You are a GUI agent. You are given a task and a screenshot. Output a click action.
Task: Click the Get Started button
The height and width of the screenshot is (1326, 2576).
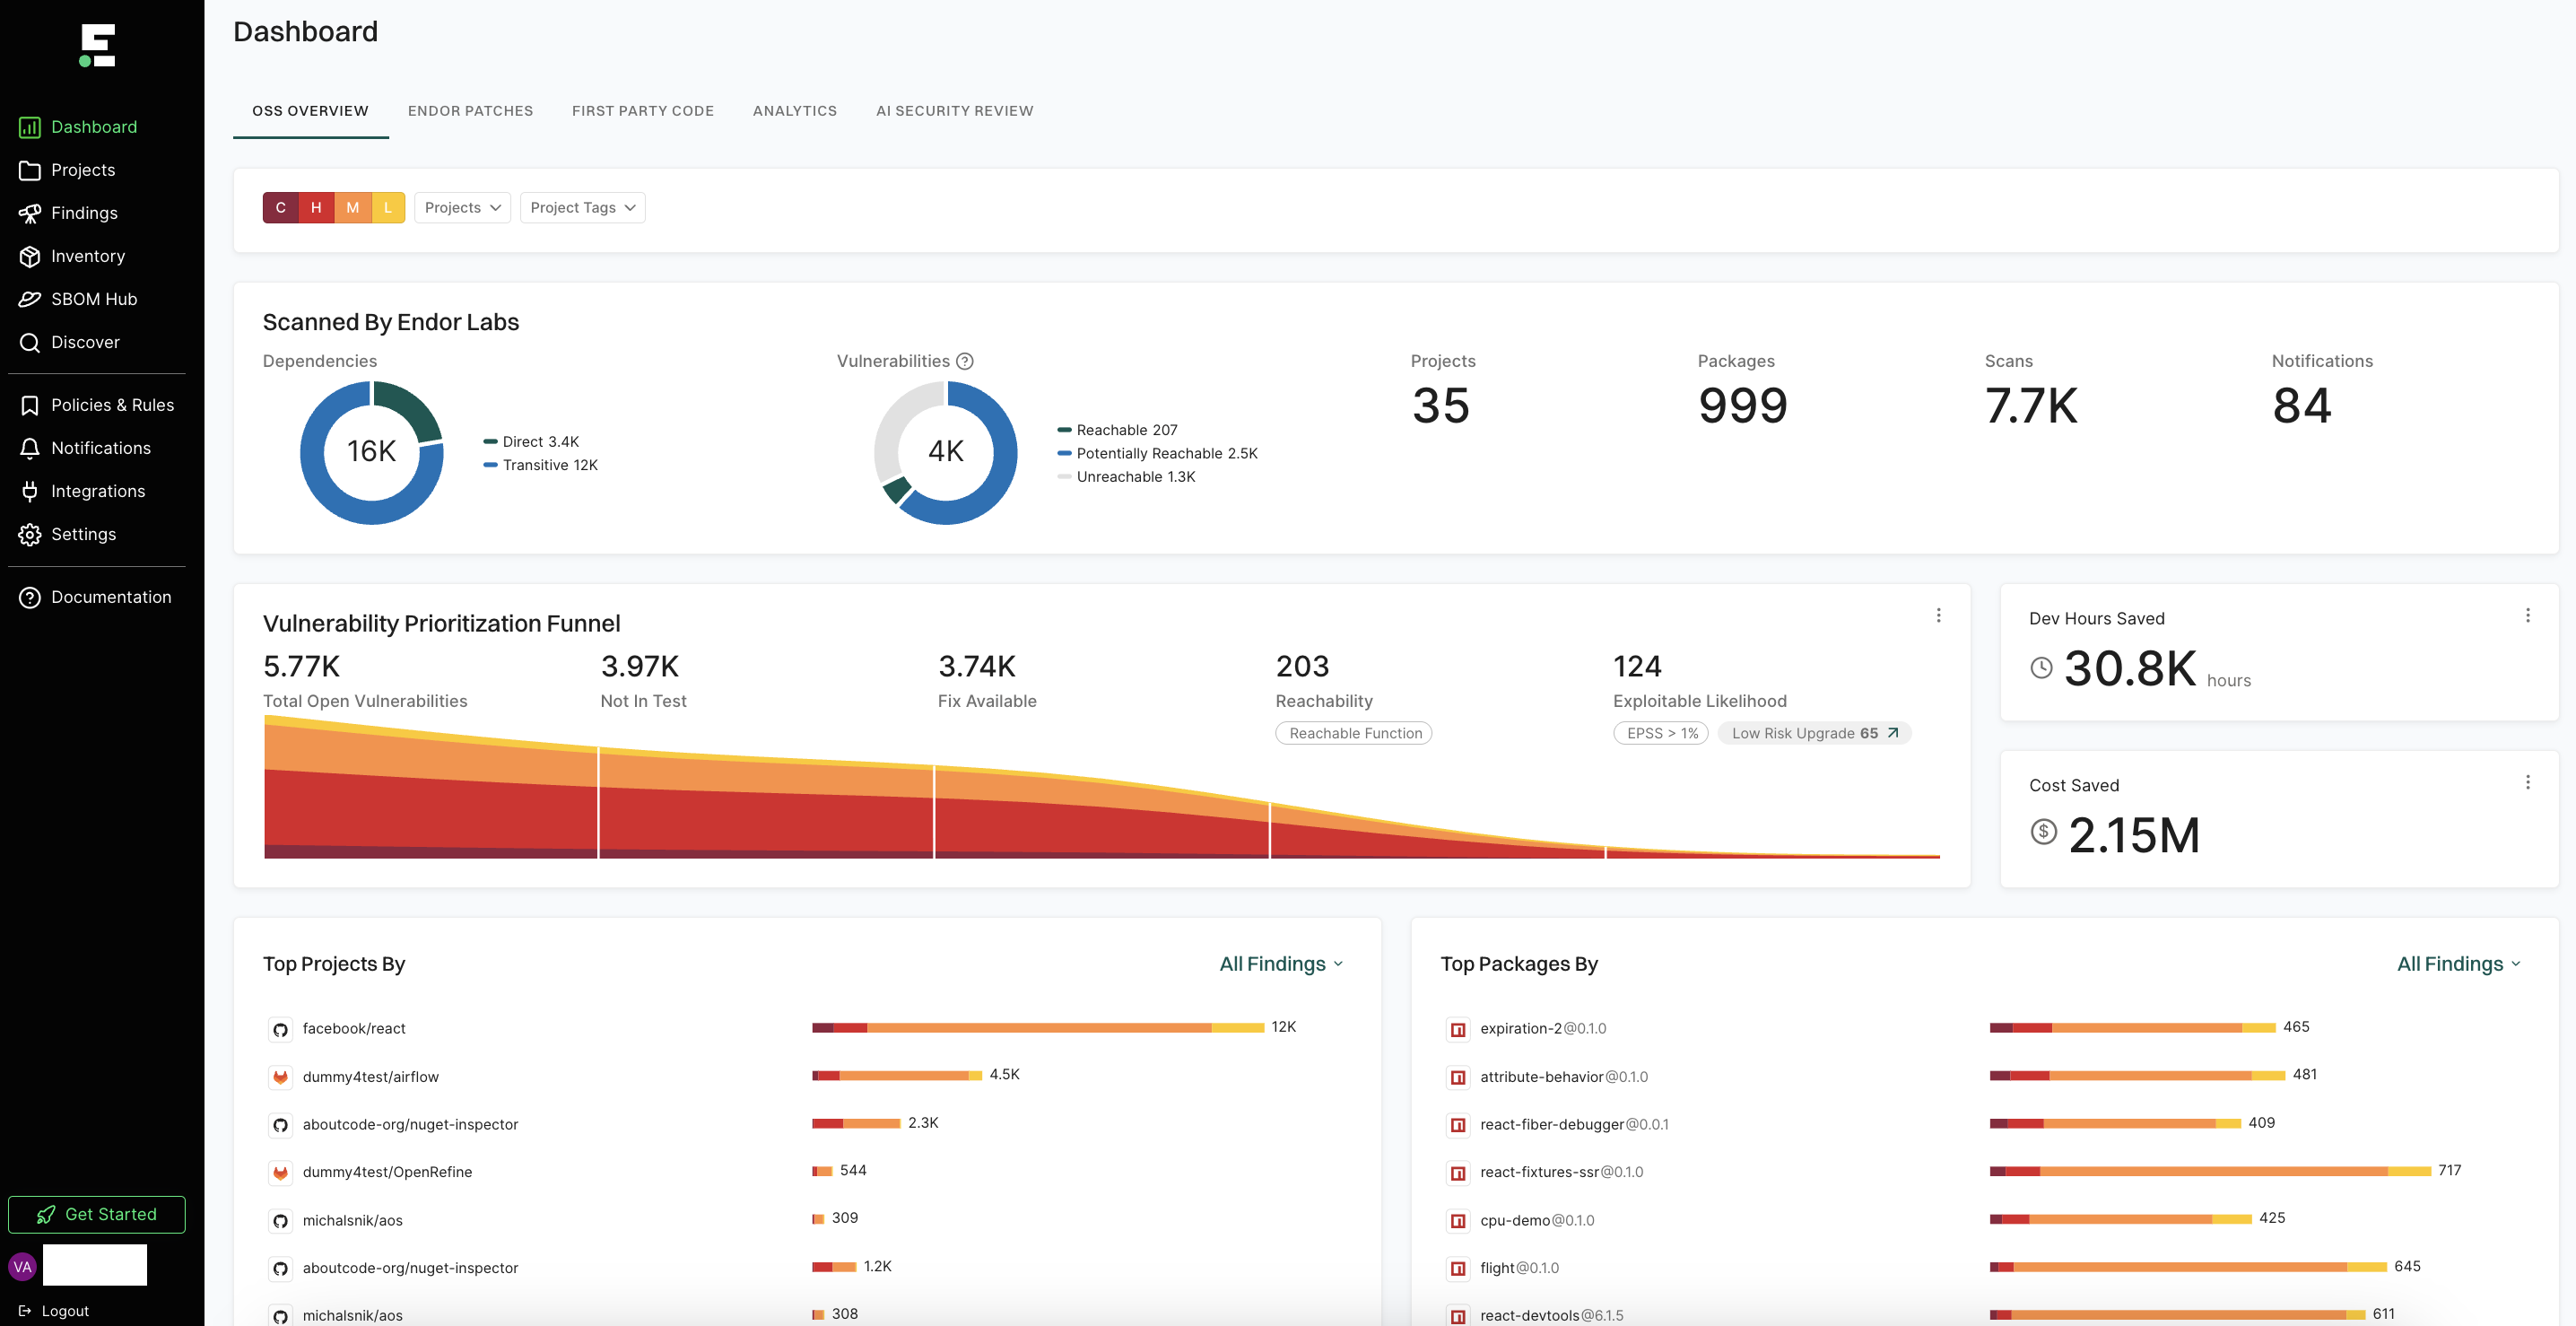[96, 1214]
